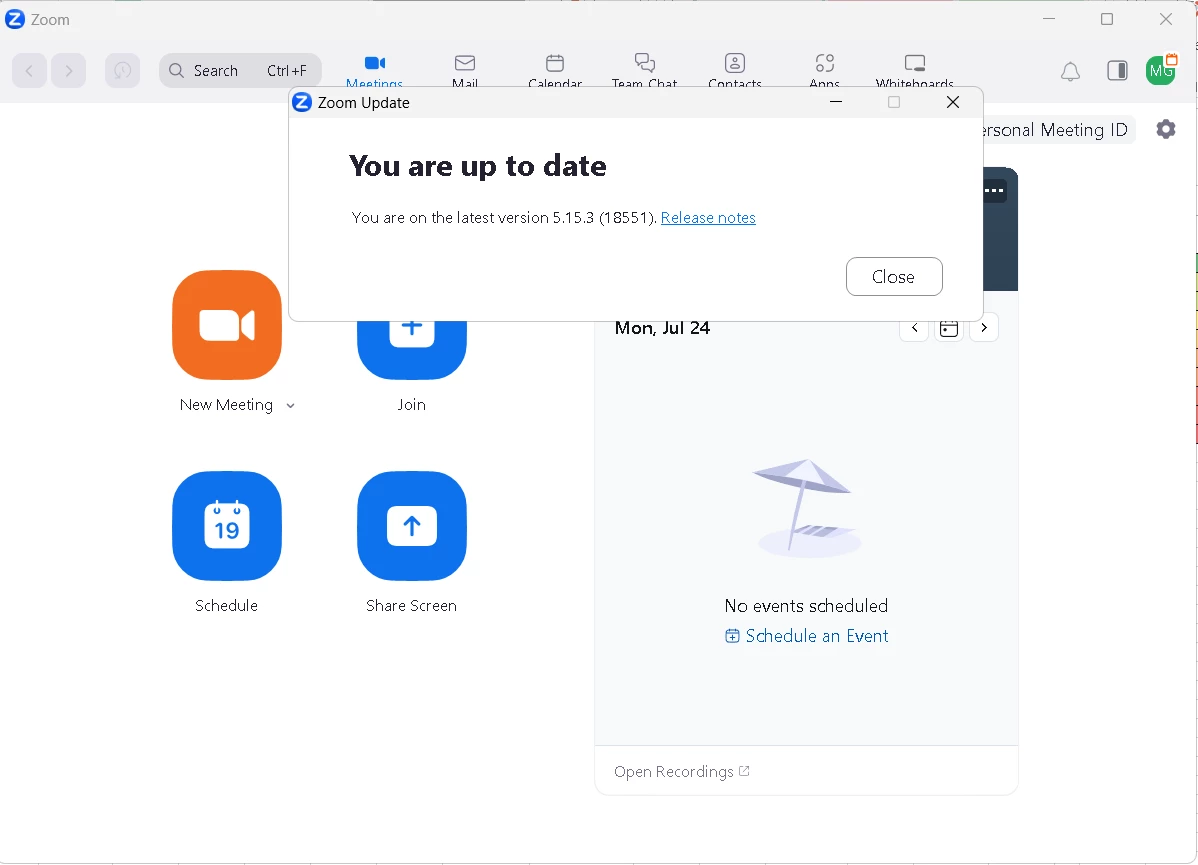Toggle the side panel layout icon
Viewport: 1198px width, 865px height.
1117,71
